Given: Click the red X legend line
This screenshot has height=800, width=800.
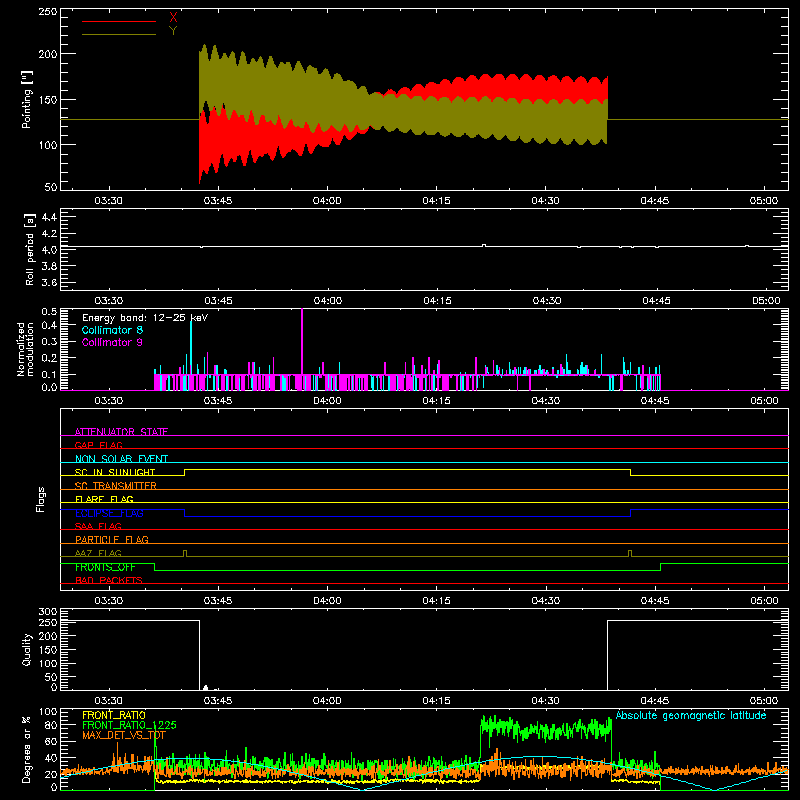Looking at the screenshot, I should click(119, 21).
